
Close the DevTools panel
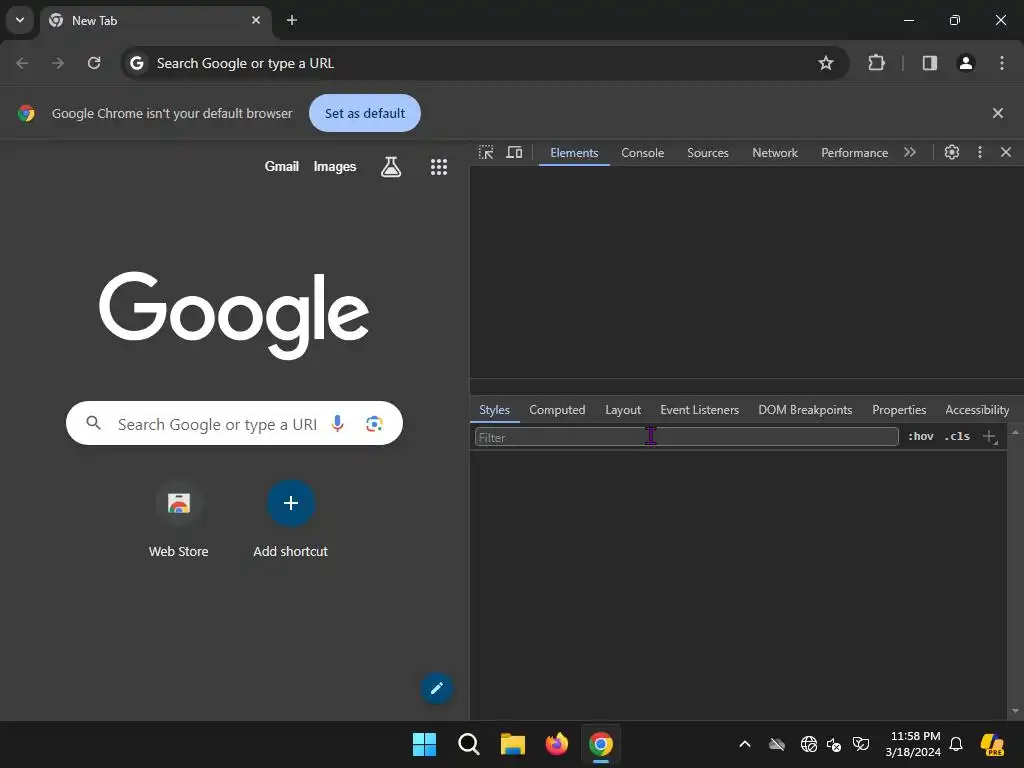click(x=1006, y=152)
